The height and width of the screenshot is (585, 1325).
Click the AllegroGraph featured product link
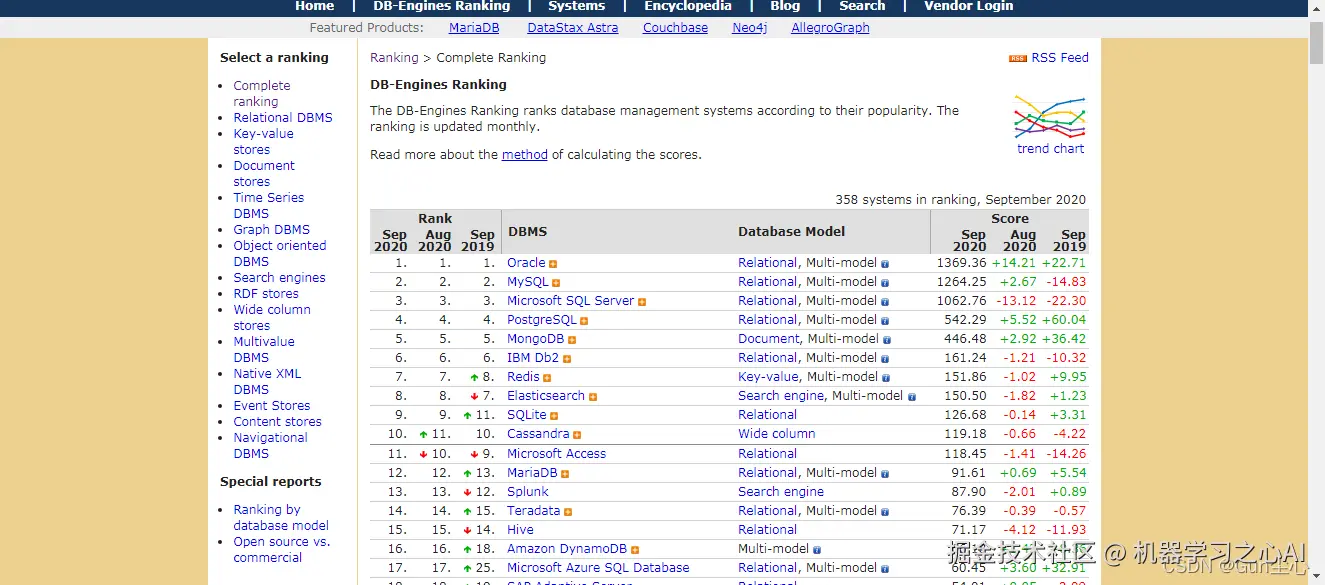pyautogui.click(x=830, y=28)
